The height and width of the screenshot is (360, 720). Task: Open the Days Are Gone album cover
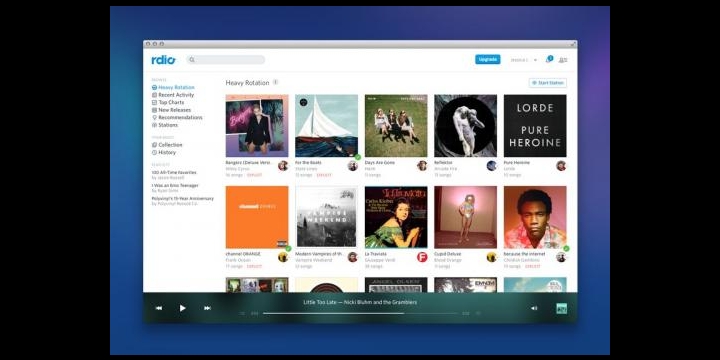pos(396,126)
